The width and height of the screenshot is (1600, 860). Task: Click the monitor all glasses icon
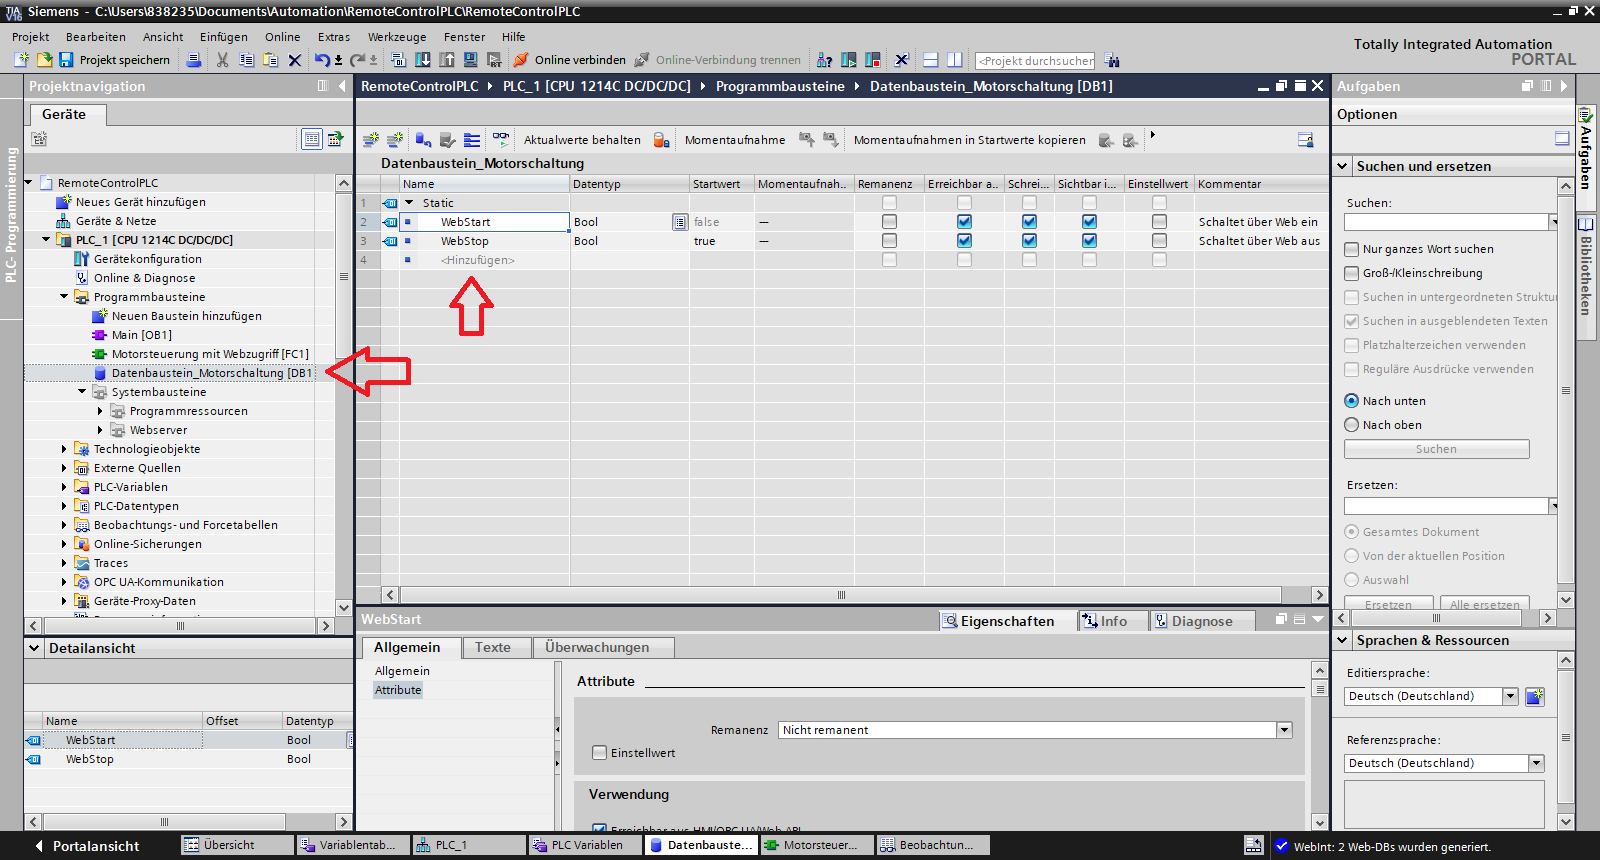501,139
